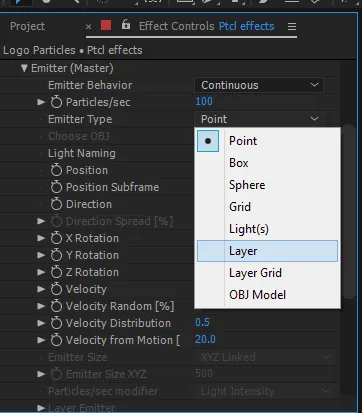Open the Emitter Type Point dropdown
Viewport: 362px width, 413px height.
pyautogui.click(x=259, y=119)
